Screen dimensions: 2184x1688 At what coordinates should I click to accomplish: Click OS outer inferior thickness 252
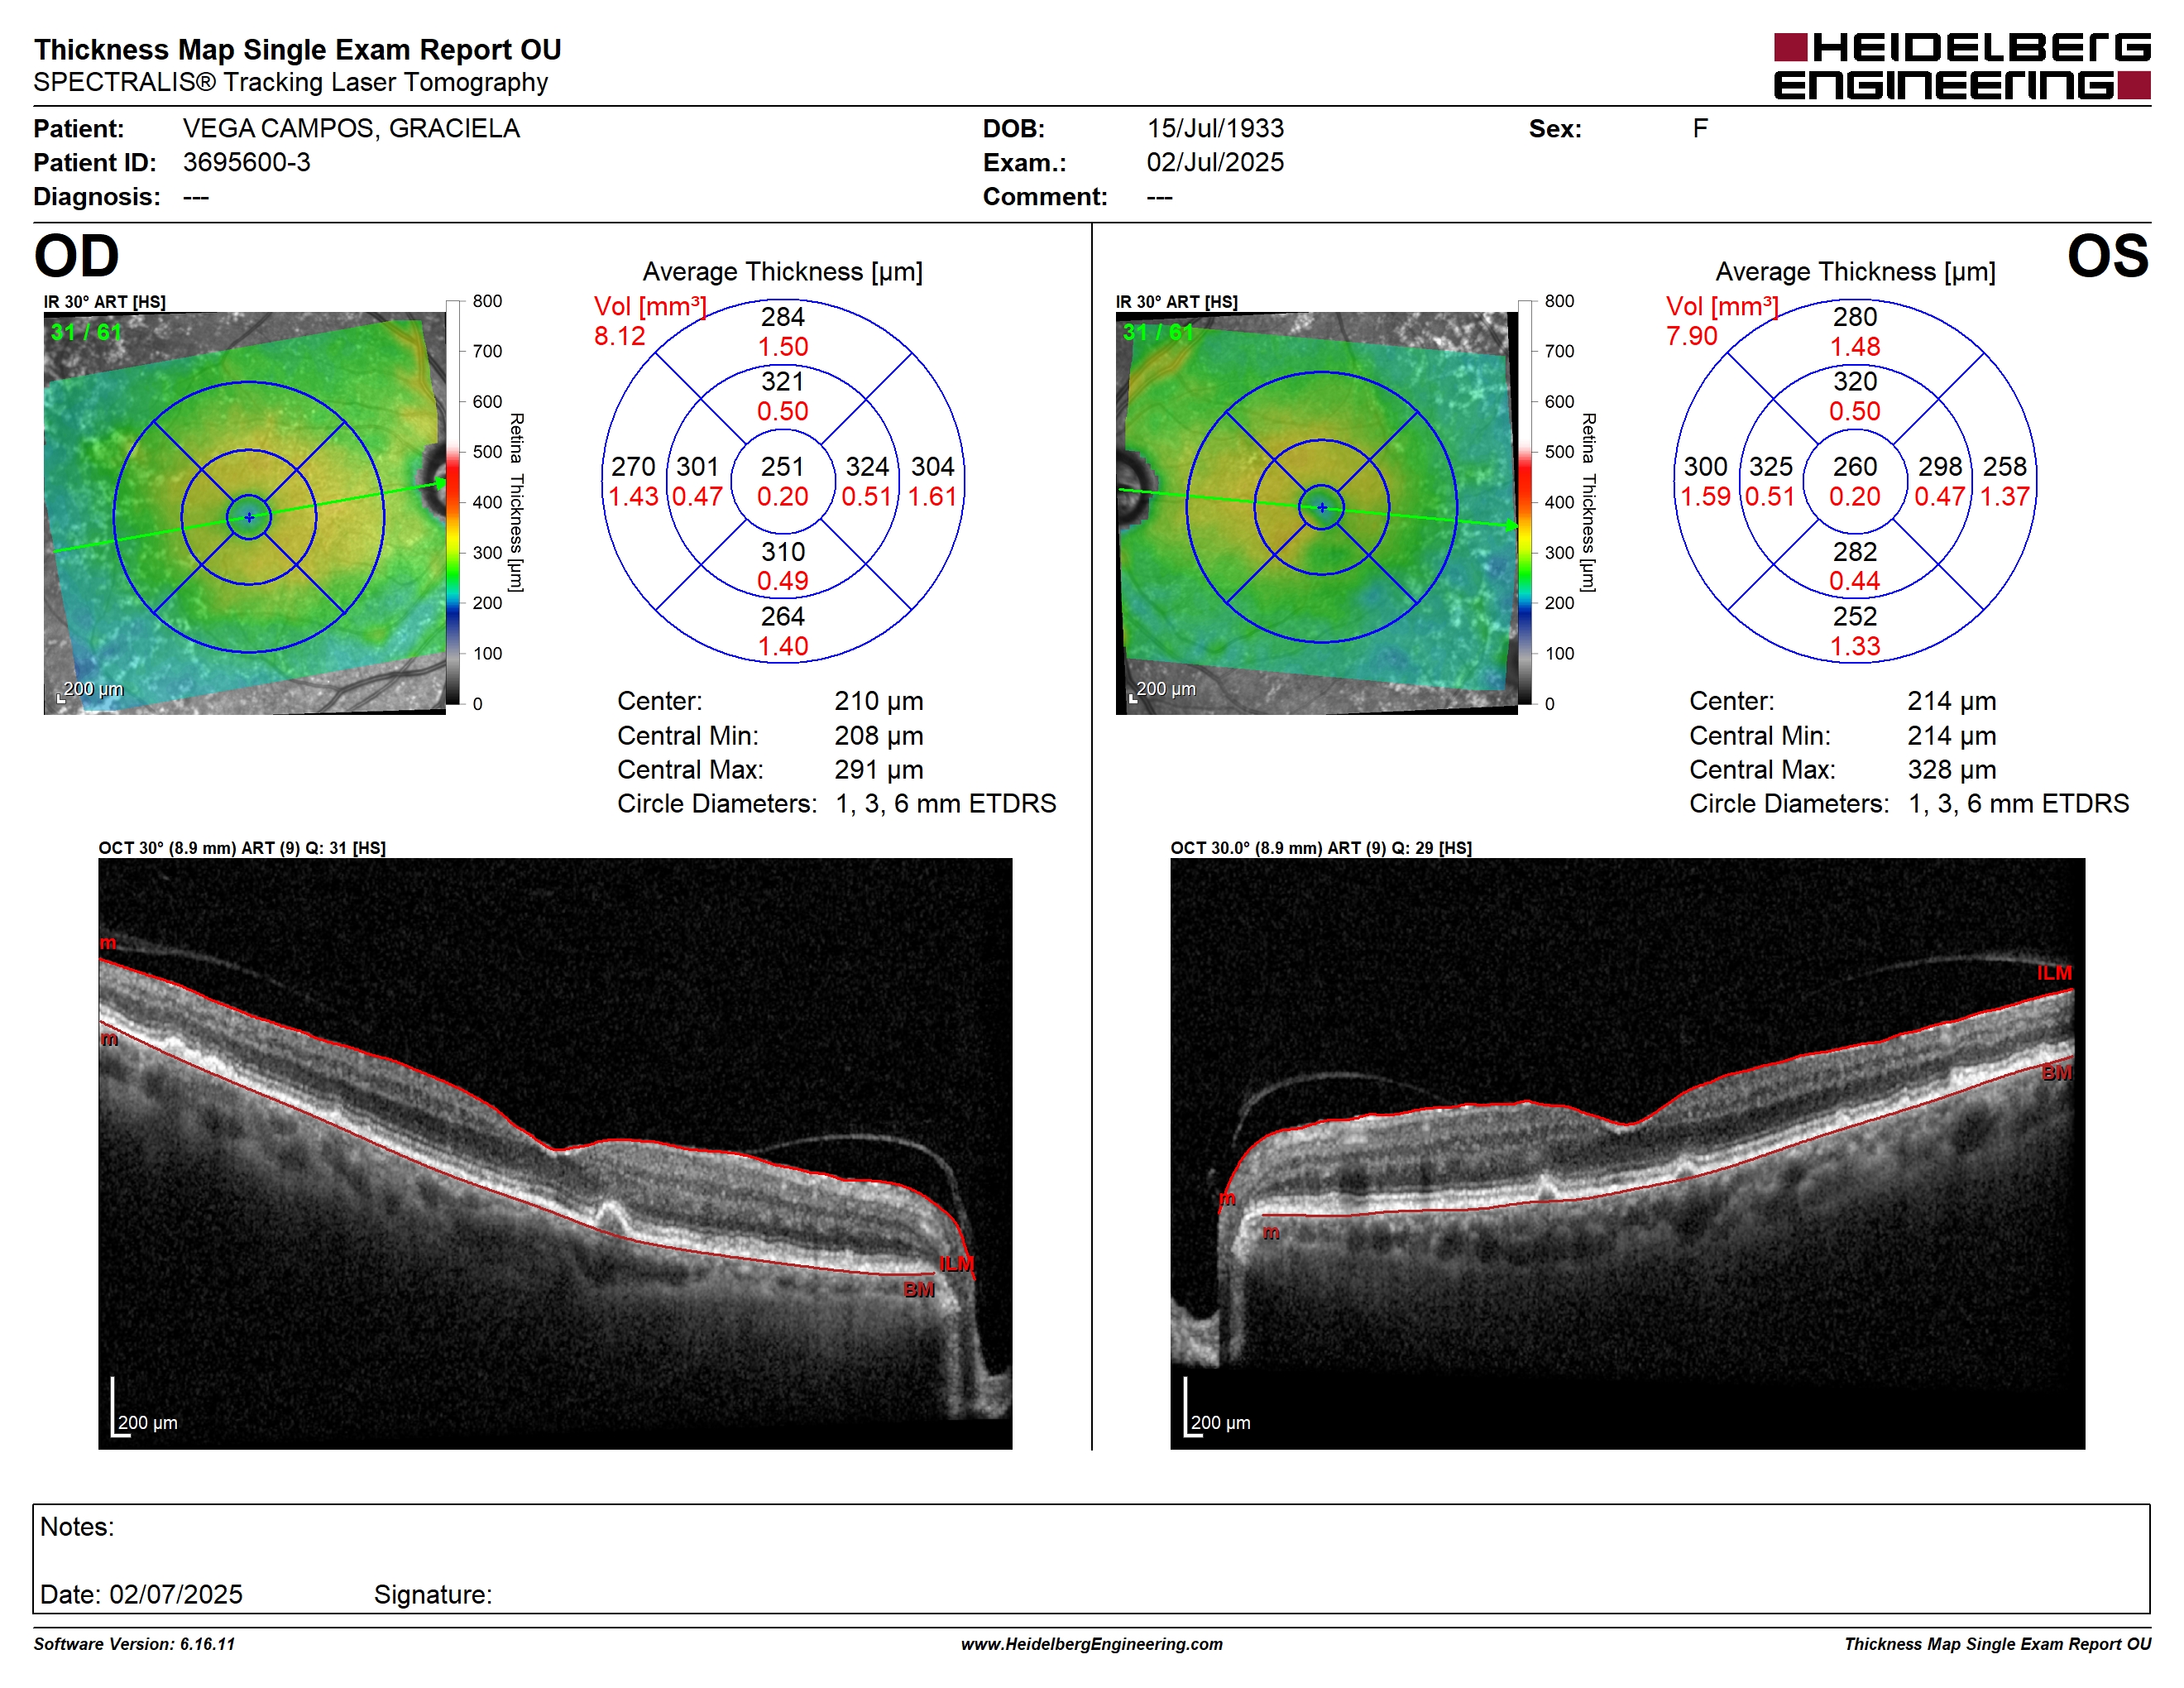(1854, 617)
